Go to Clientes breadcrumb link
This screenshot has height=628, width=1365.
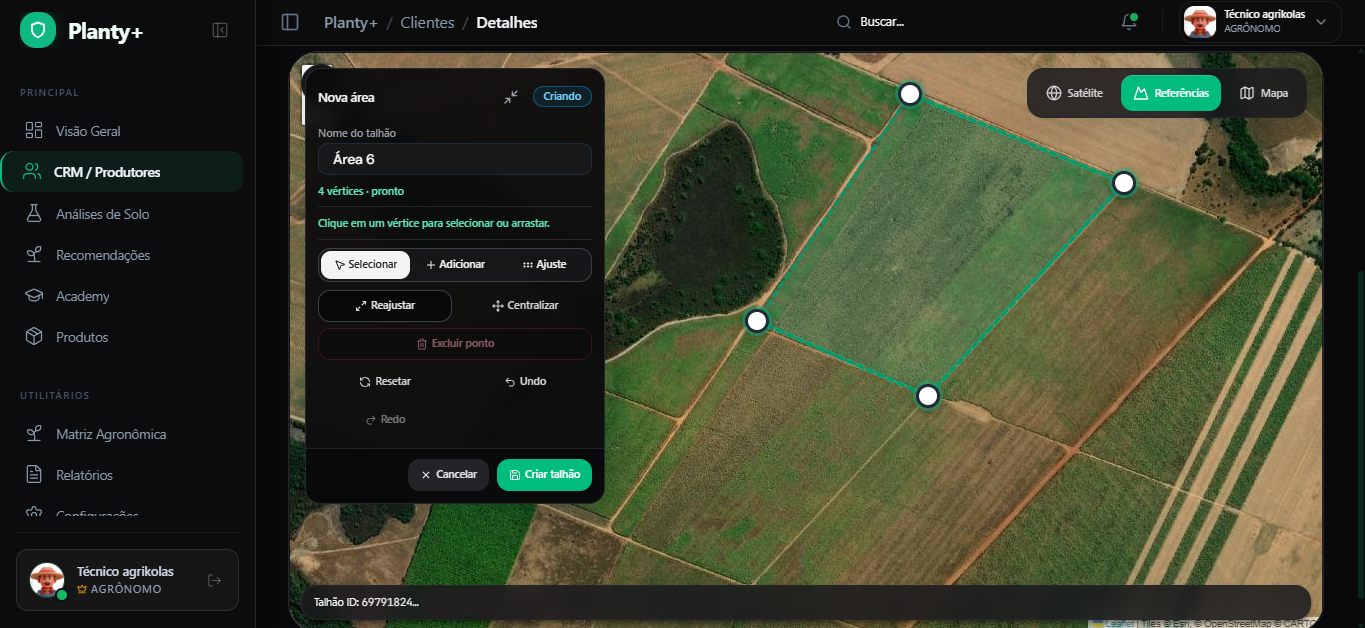coord(427,22)
